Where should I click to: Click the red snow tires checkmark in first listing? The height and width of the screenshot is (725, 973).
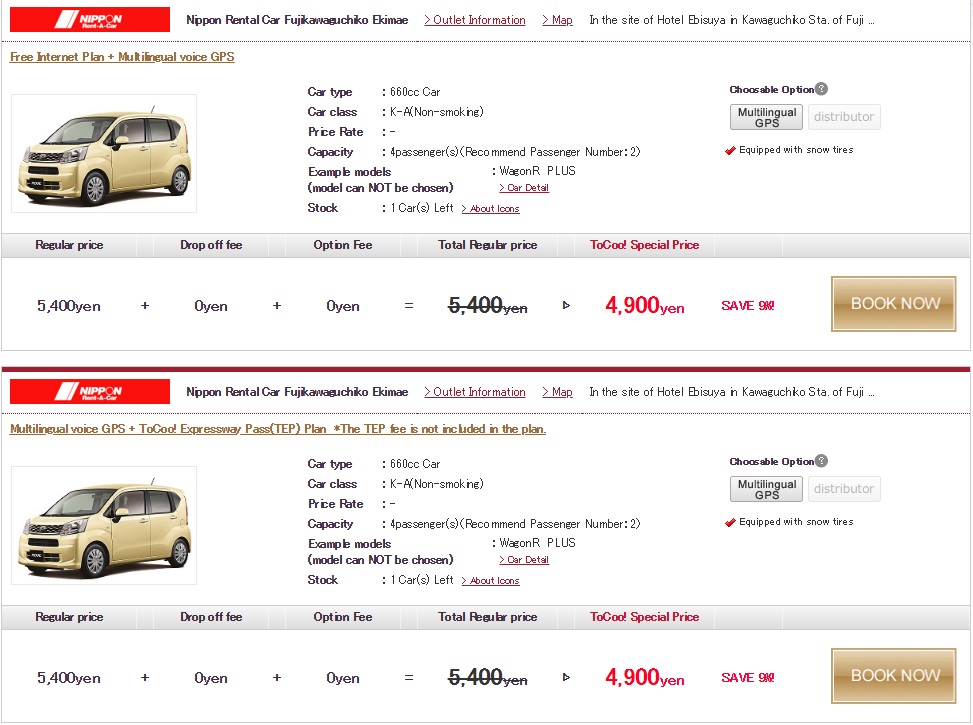pos(730,150)
